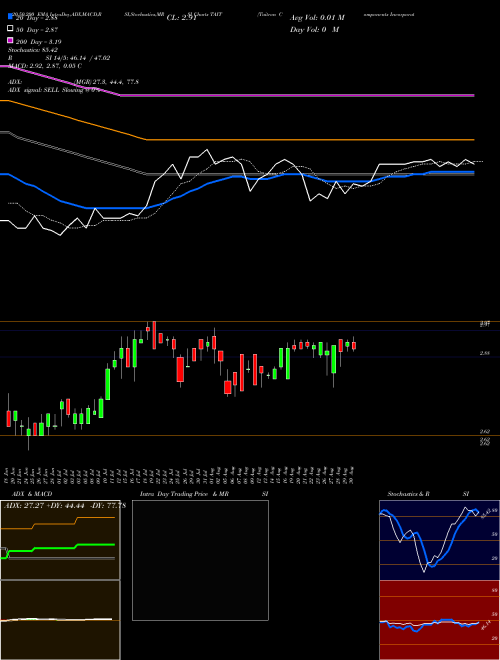Click the dark red RSI chart panel

[439, 620]
